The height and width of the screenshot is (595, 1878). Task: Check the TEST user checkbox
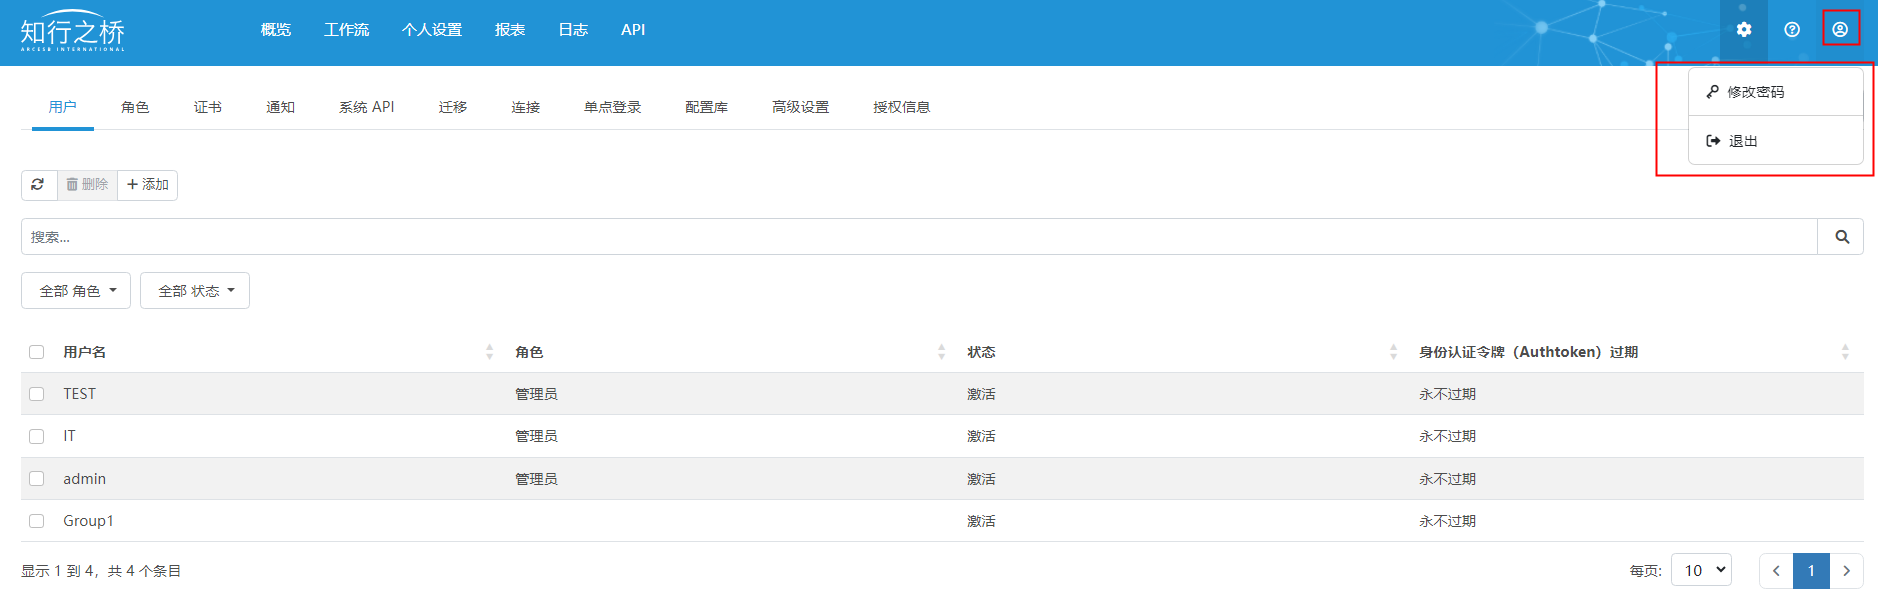click(x=37, y=394)
